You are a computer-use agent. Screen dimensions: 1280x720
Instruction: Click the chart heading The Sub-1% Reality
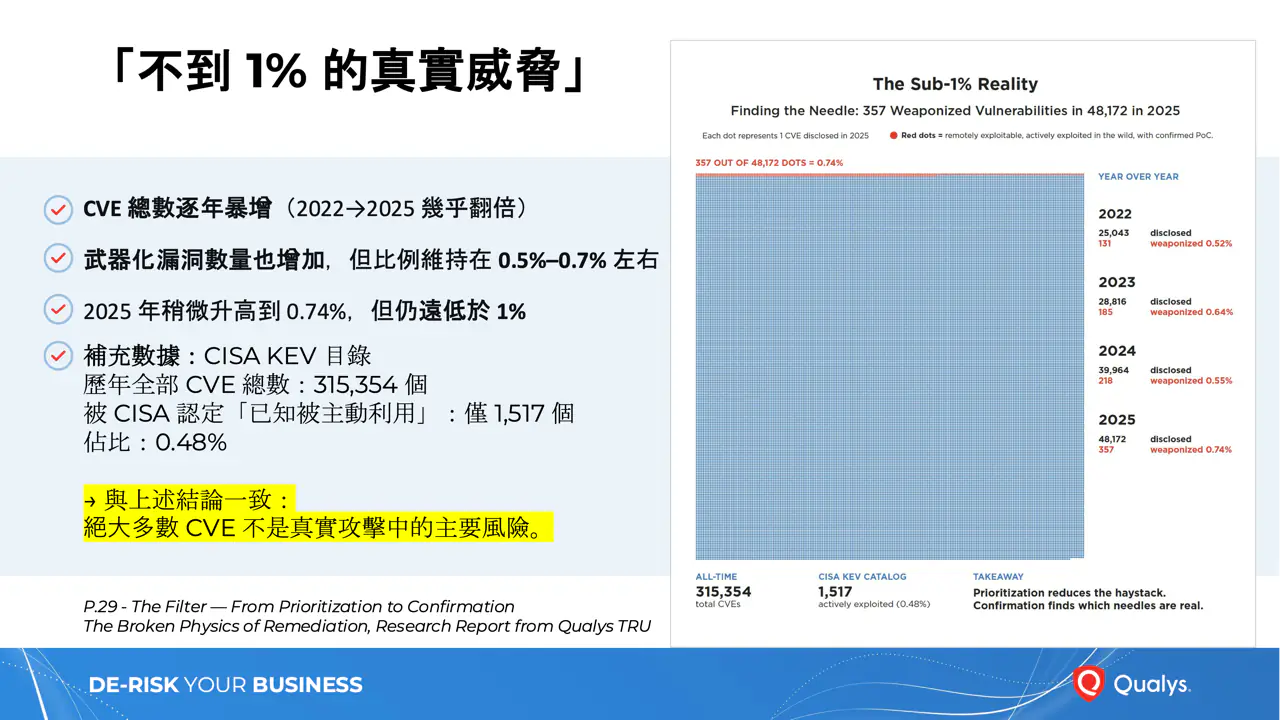955,84
